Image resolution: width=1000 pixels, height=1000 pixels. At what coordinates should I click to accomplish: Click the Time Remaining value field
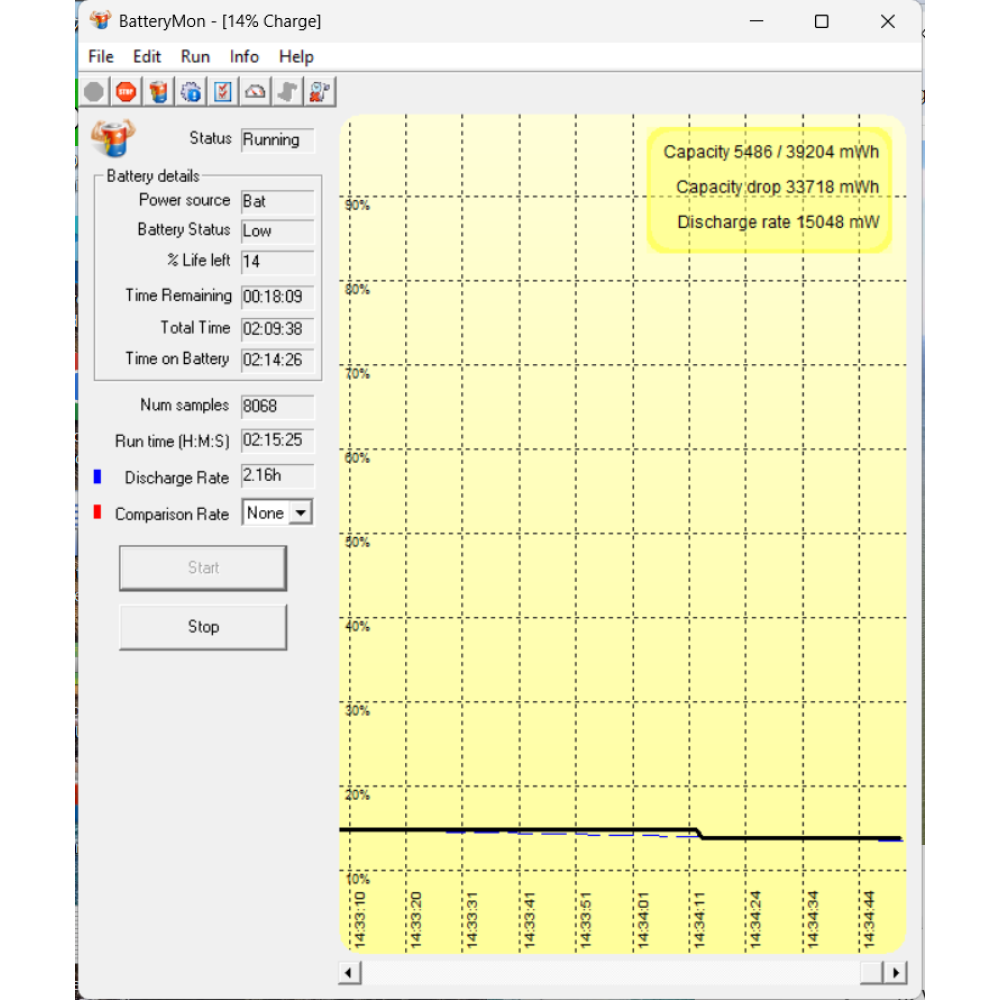[277, 297]
